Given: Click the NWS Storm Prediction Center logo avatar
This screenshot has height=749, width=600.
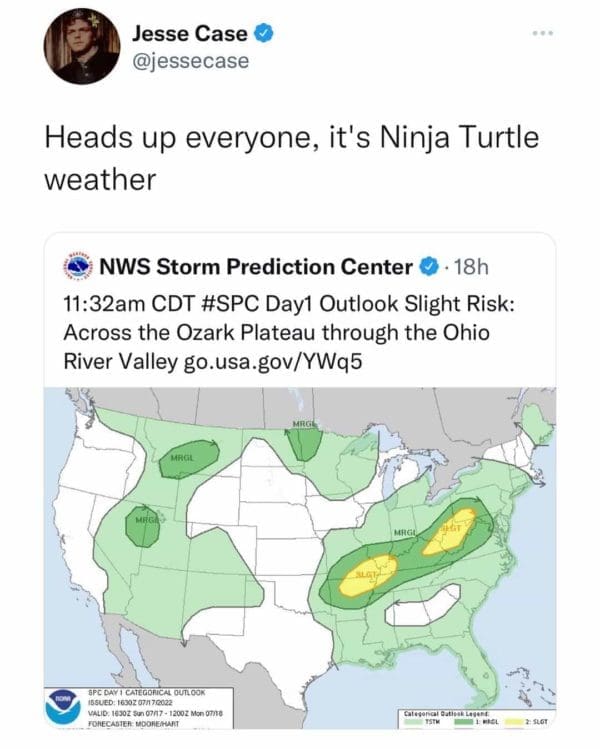Looking at the screenshot, I should coord(78,268).
